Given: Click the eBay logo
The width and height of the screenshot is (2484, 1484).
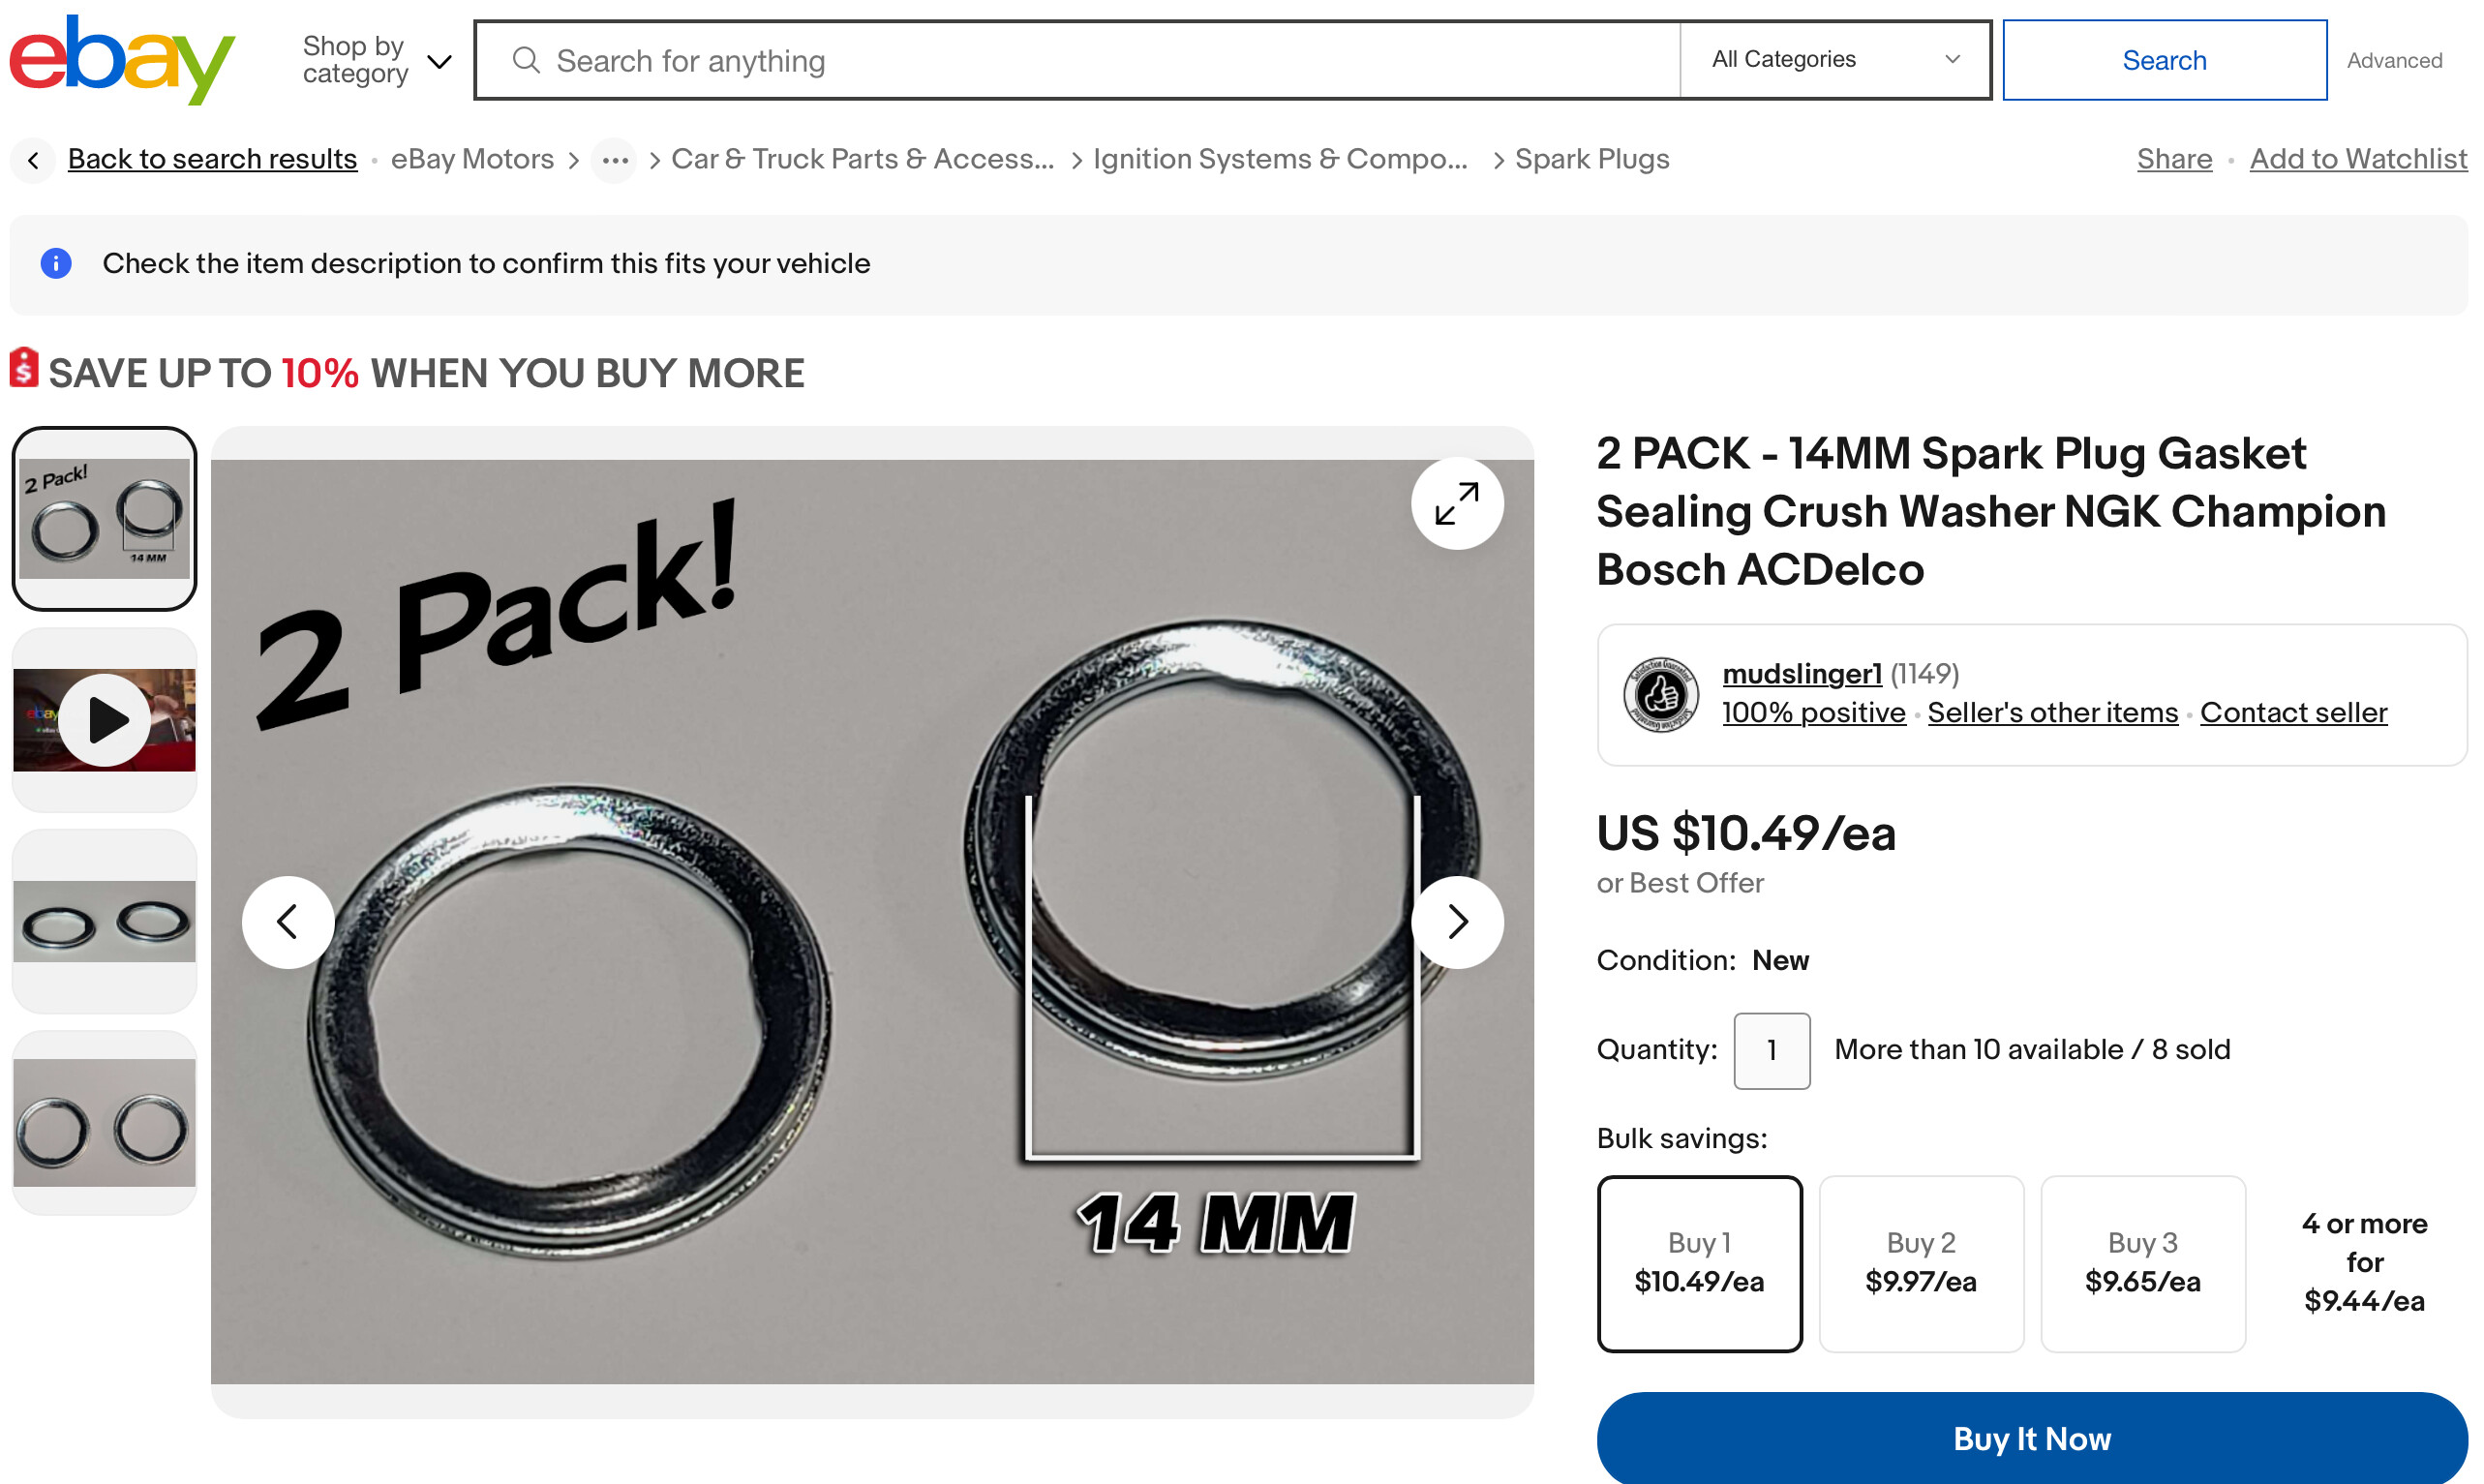Looking at the screenshot, I should [x=121, y=60].
